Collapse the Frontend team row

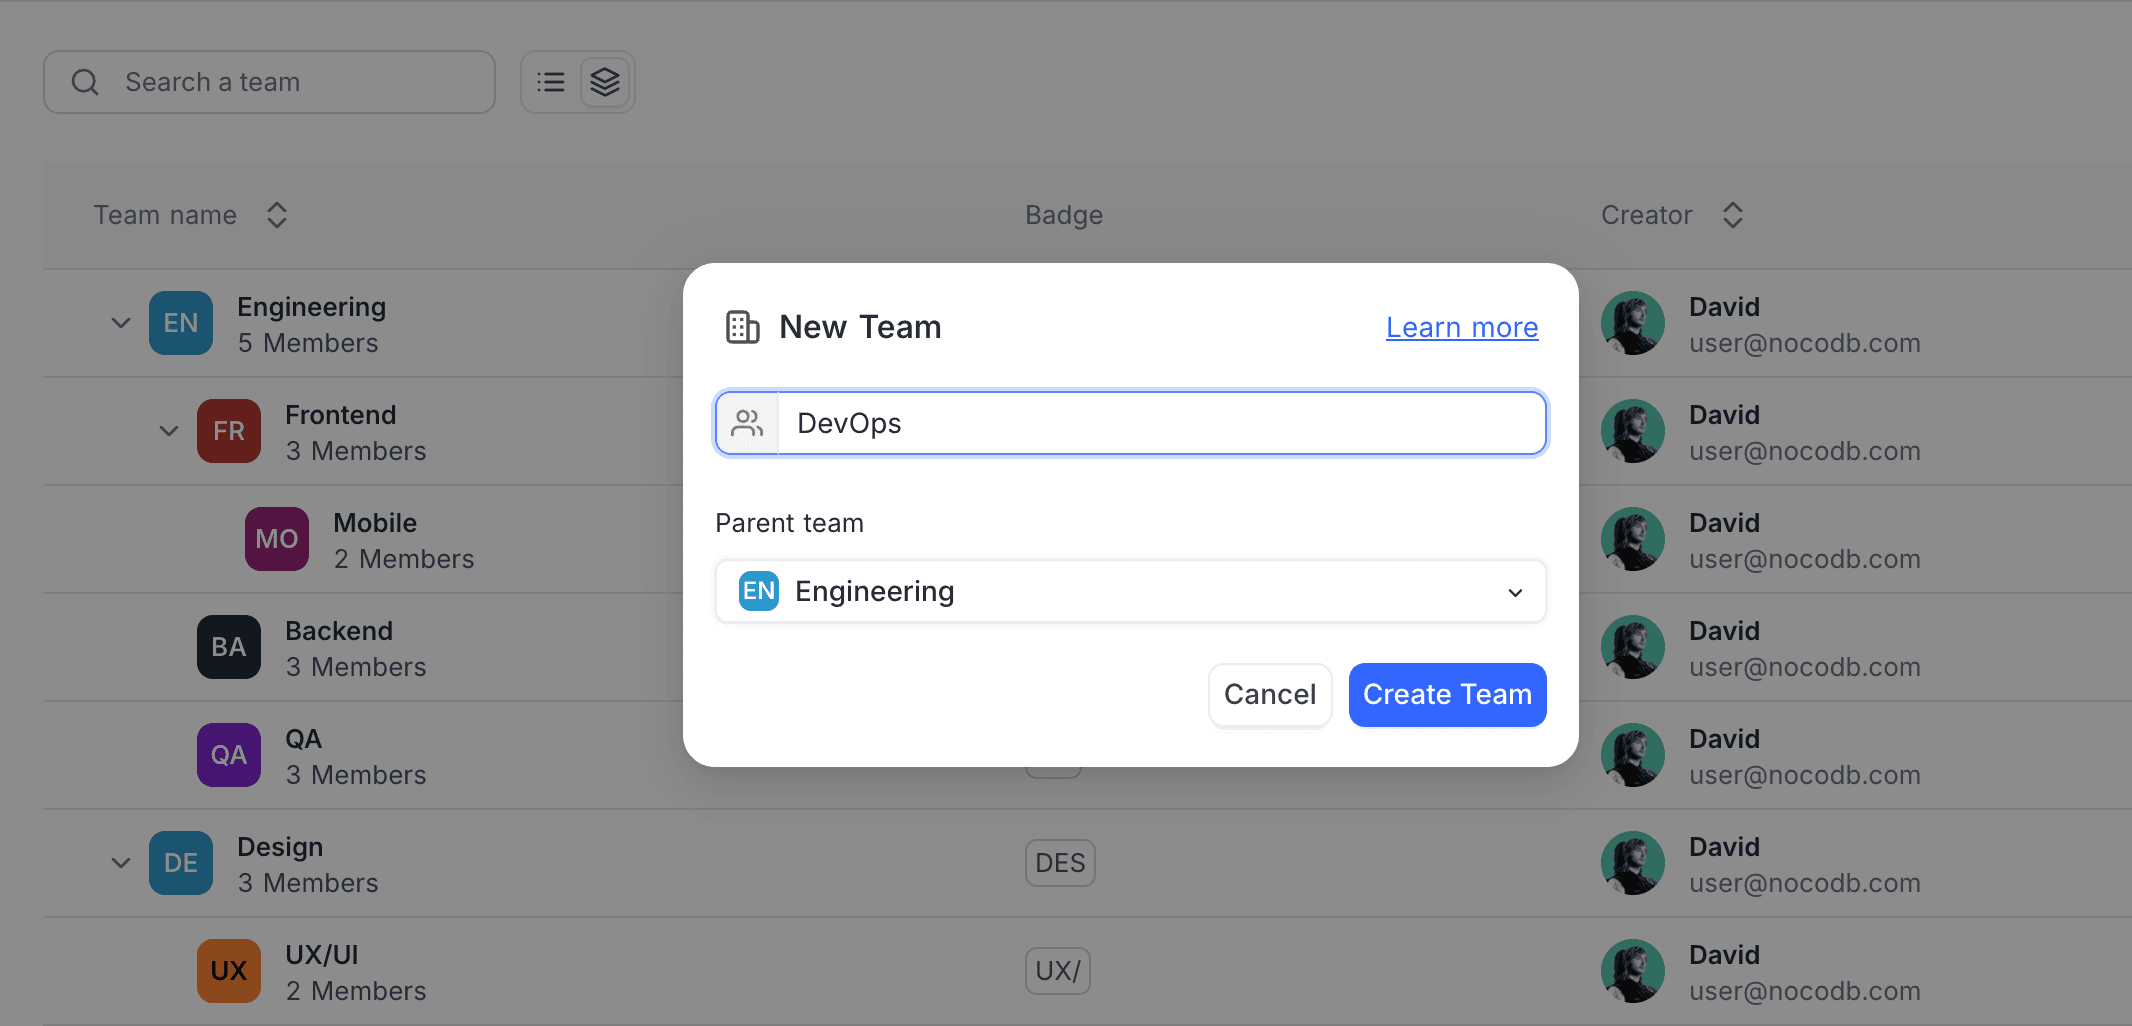click(x=169, y=431)
